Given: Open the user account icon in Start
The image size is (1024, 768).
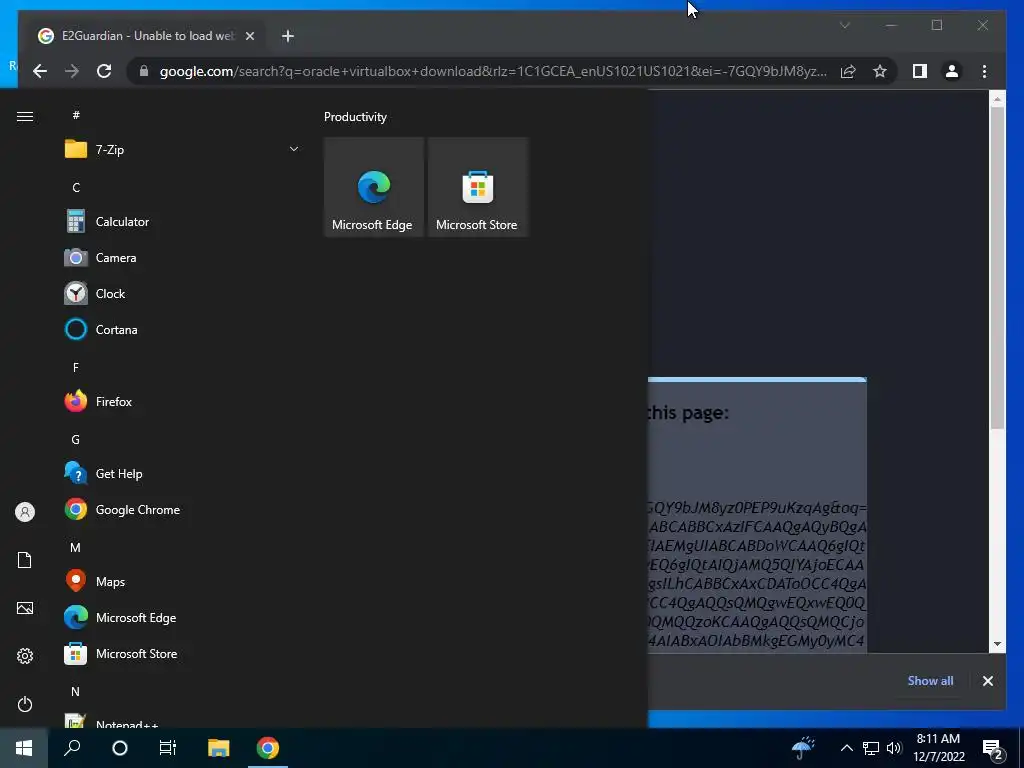Looking at the screenshot, I should click(25, 512).
